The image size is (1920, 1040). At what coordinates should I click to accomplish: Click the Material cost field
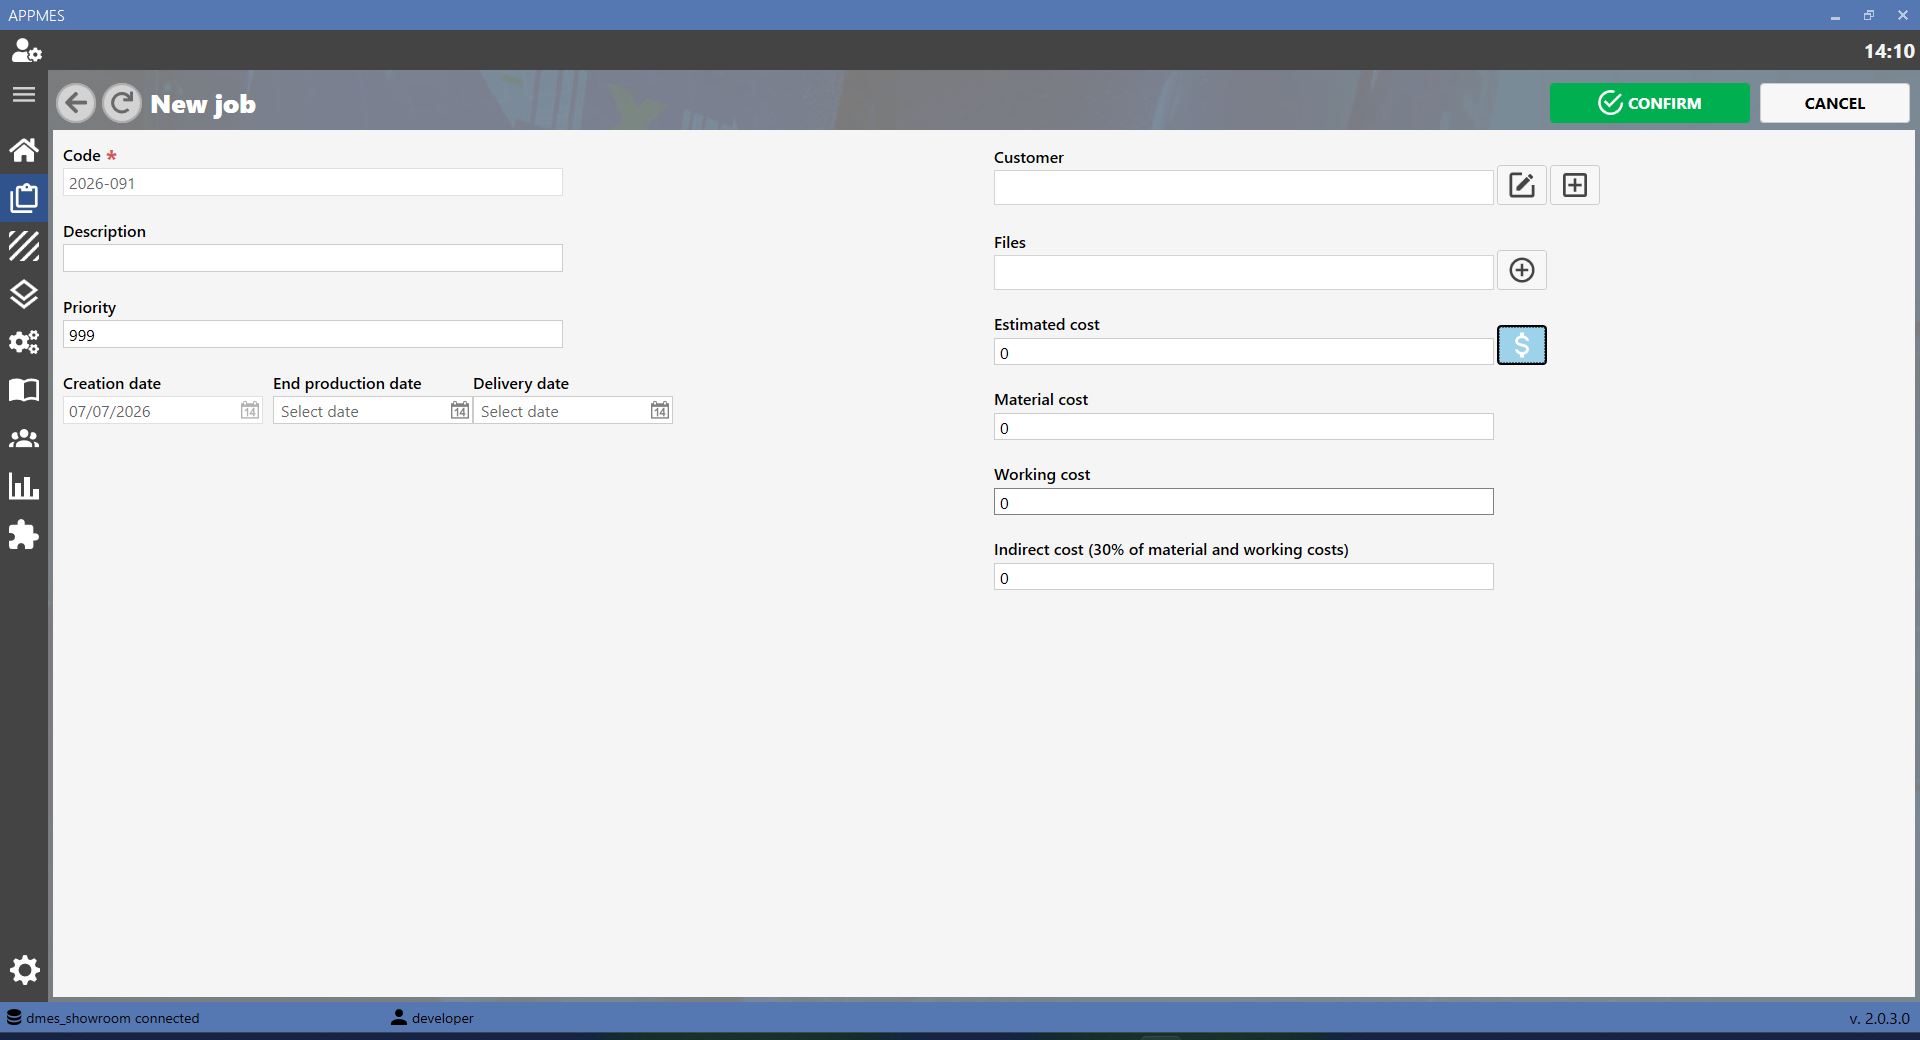pyautogui.click(x=1244, y=427)
